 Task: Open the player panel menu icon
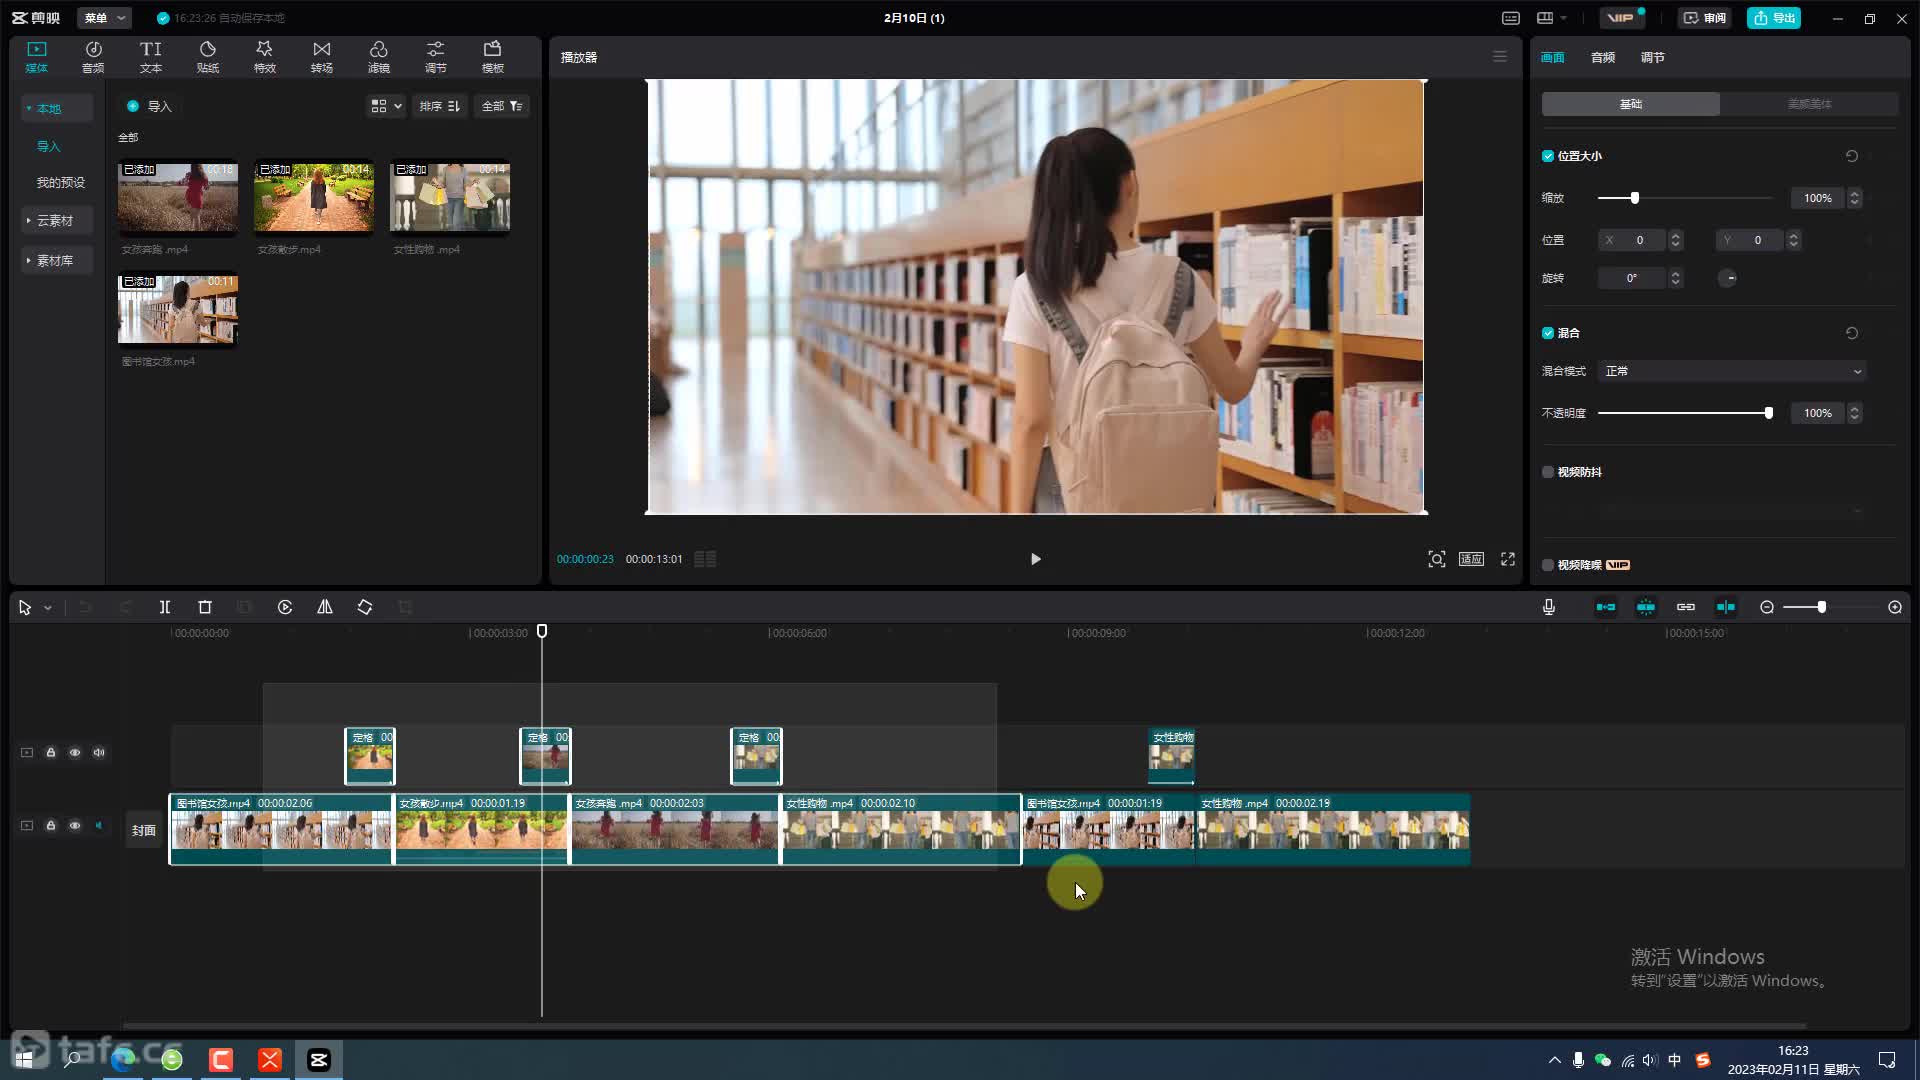click(1500, 57)
